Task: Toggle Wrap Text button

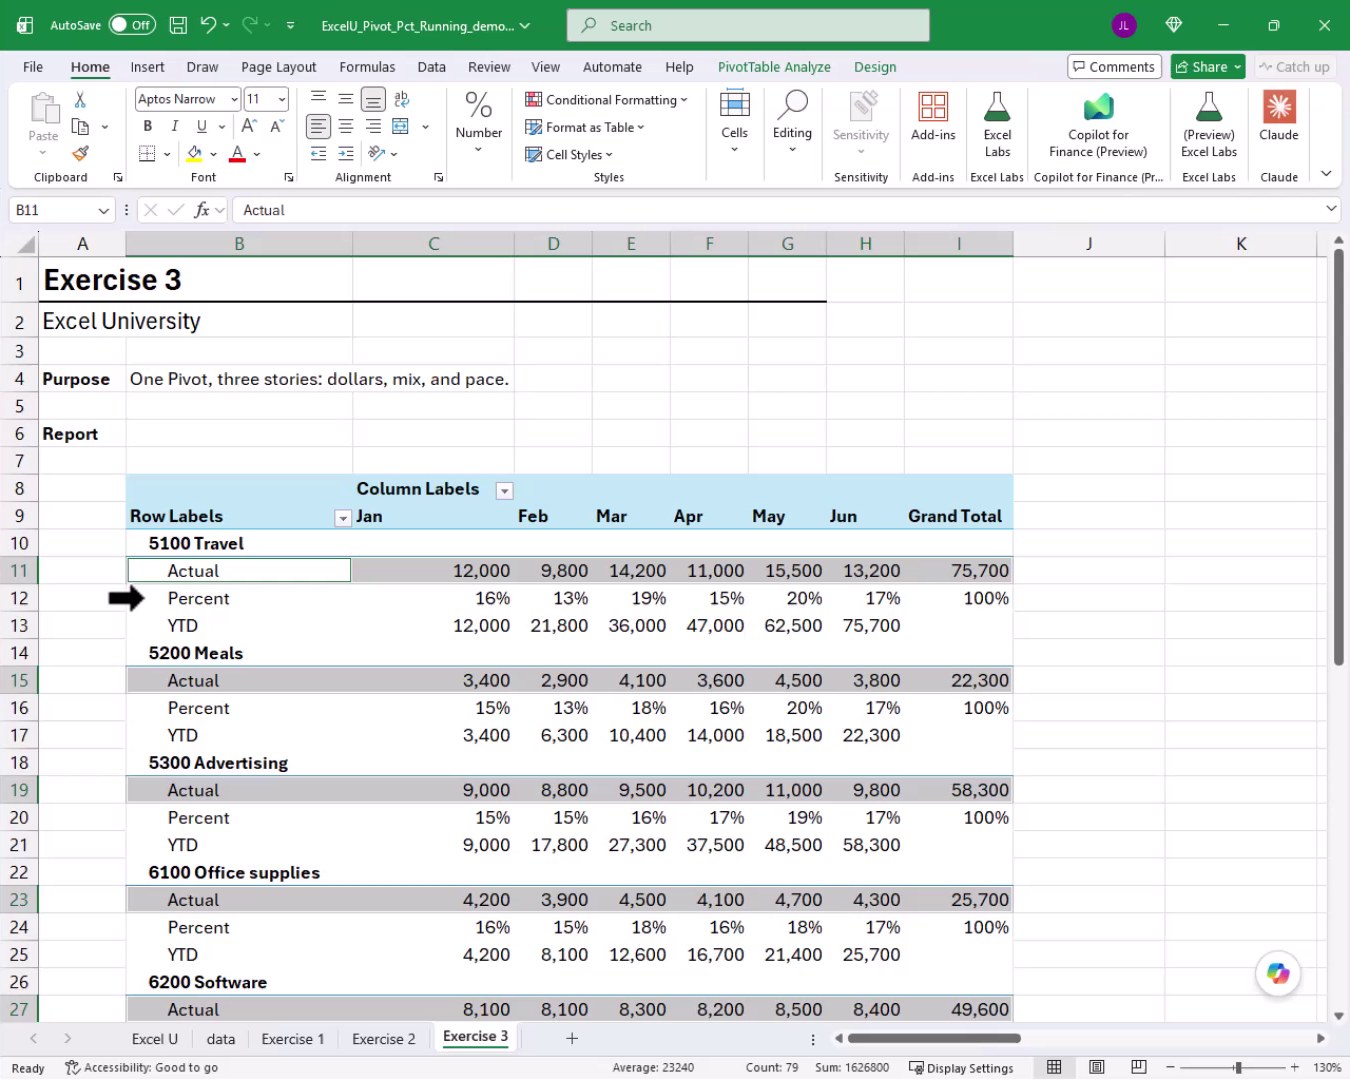Action: point(402,98)
